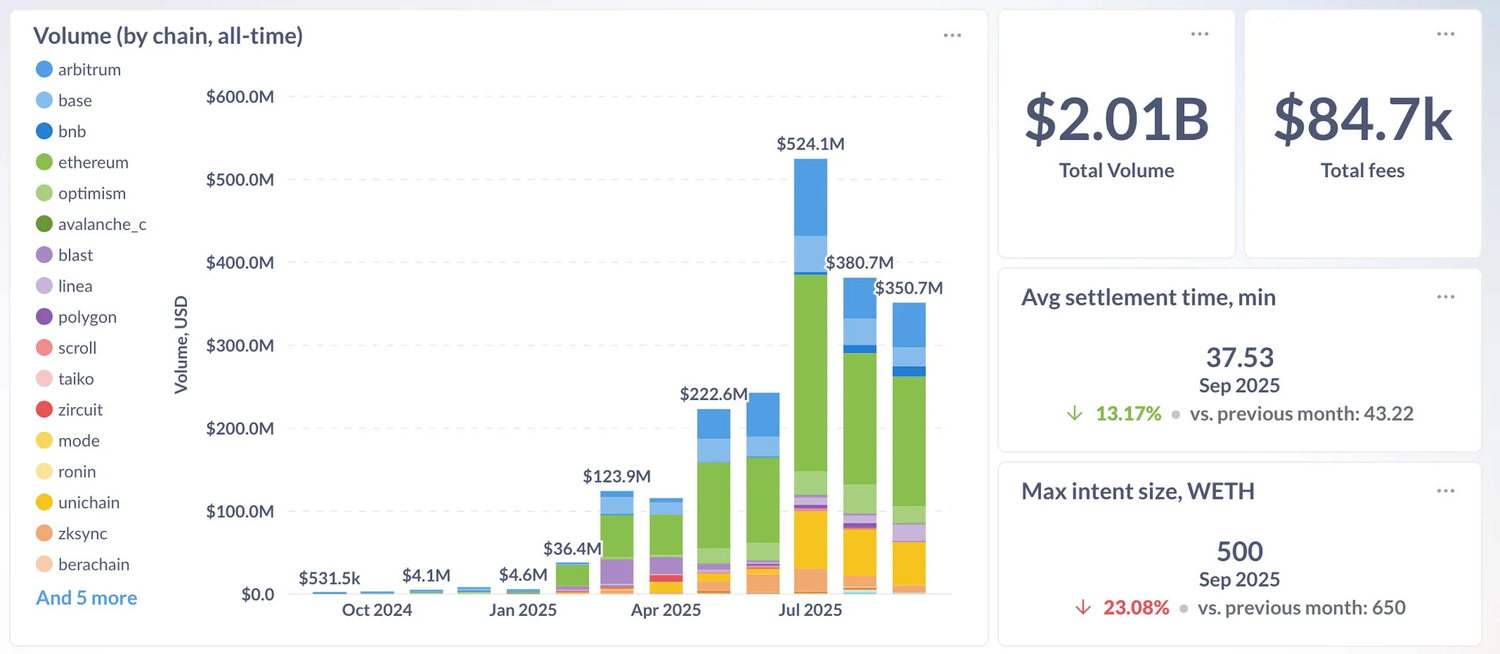Click the $84.7k Total fees value
The image size is (1500, 654).
tap(1362, 118)
